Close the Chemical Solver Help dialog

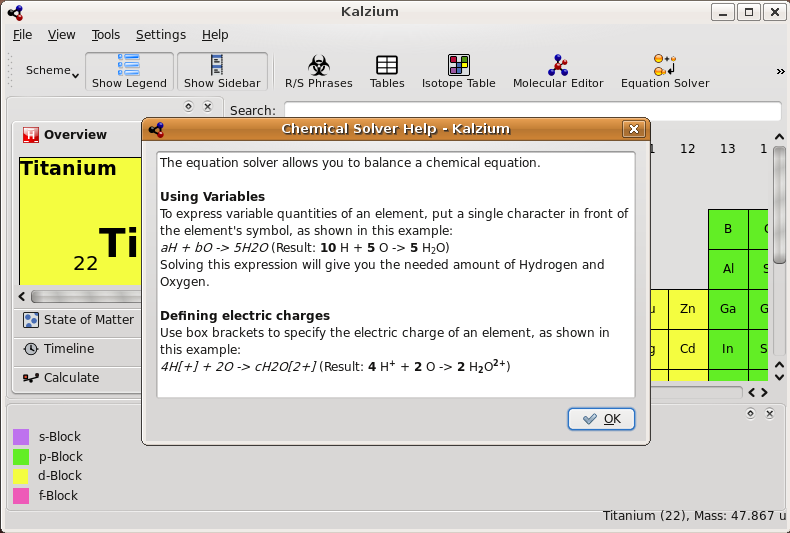tap(634, 129)
